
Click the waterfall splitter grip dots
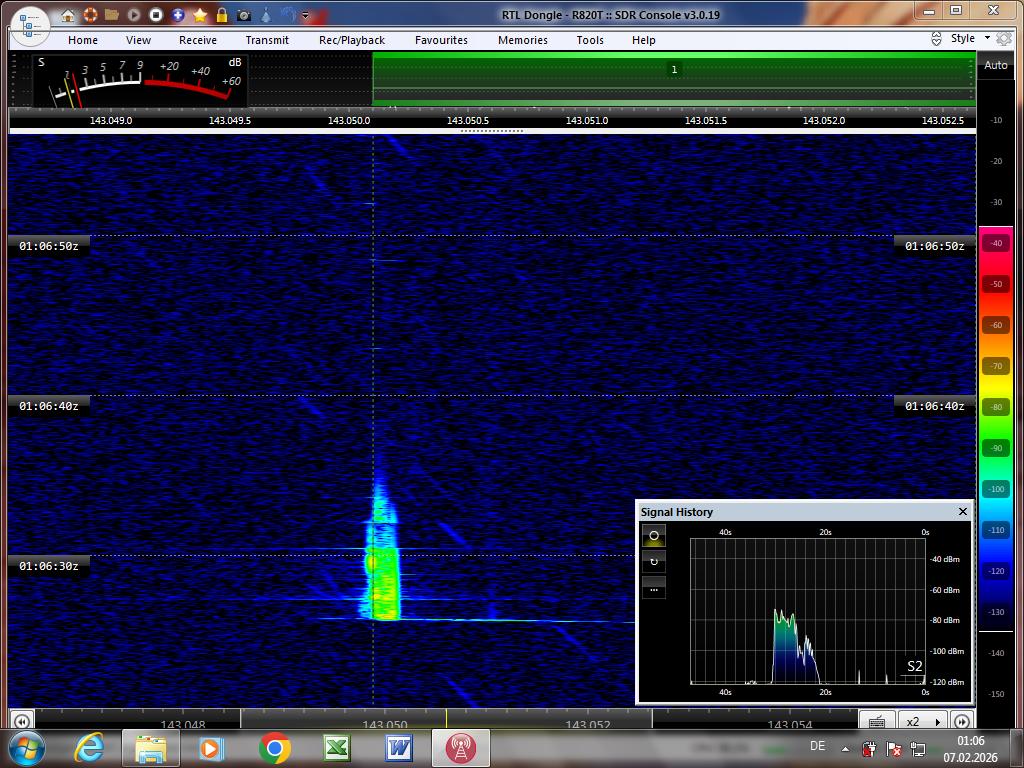pyautogui.click(x=492, y=131)
